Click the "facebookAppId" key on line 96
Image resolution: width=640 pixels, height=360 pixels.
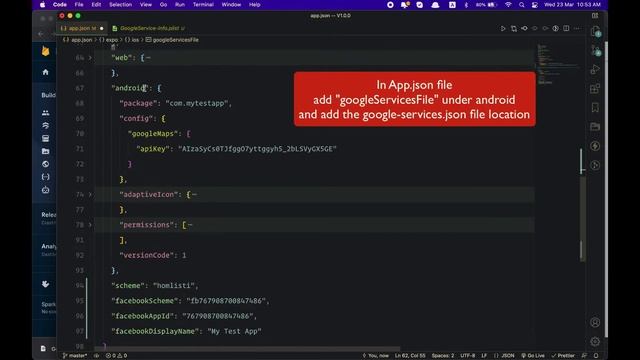tap(142, 316)
